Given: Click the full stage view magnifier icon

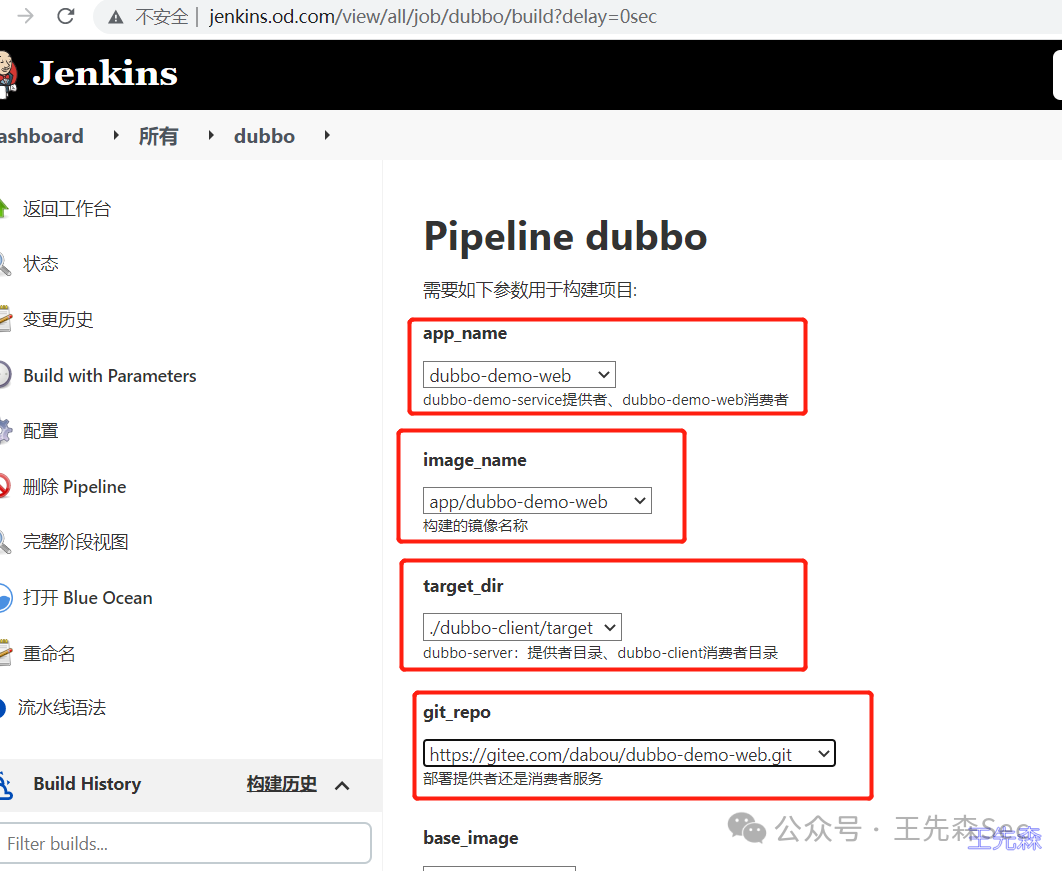Looking at the screenshot, I should click(5, 542).
